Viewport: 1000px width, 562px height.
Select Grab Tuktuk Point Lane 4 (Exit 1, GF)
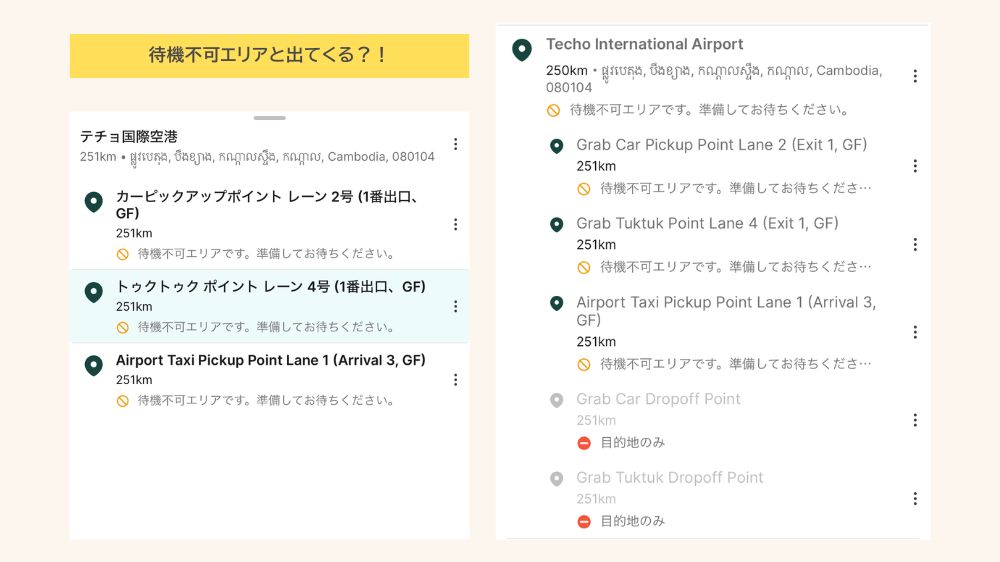(707, 223)
